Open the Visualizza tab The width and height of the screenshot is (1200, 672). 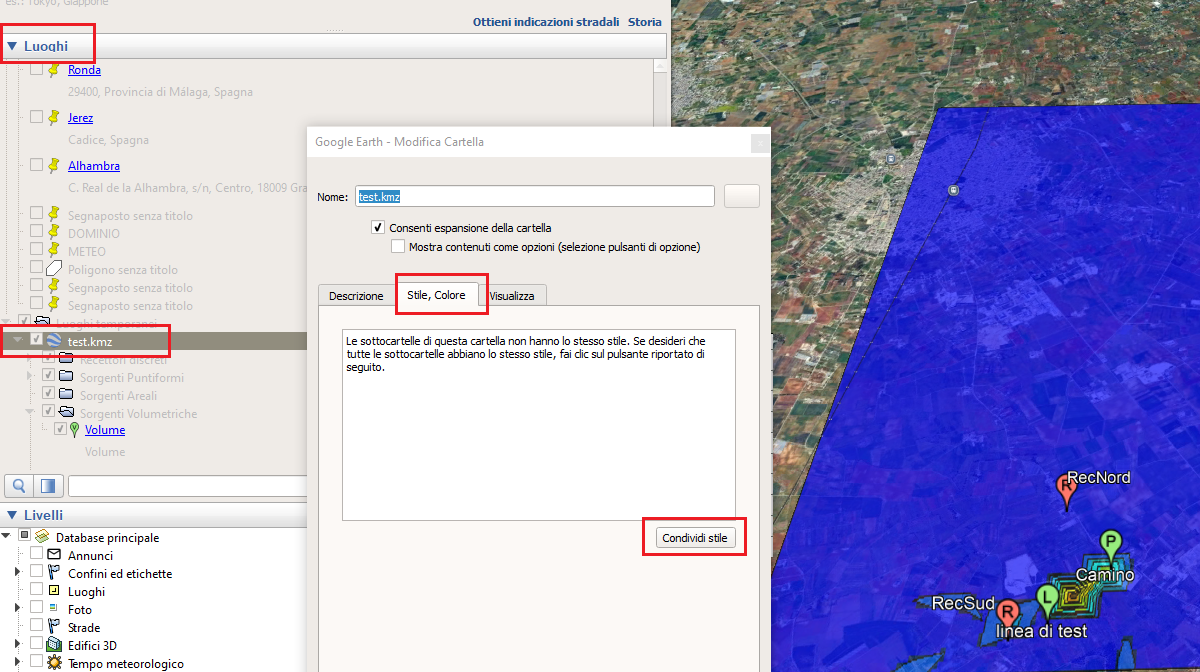(511, 296)
